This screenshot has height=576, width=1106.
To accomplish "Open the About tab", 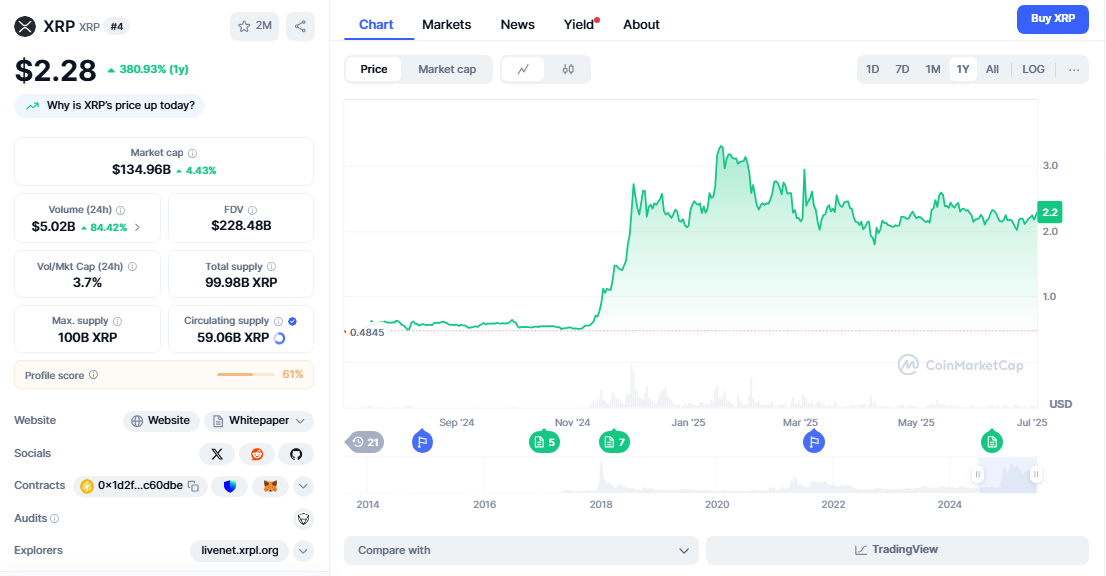I will [x=641, y=25].
